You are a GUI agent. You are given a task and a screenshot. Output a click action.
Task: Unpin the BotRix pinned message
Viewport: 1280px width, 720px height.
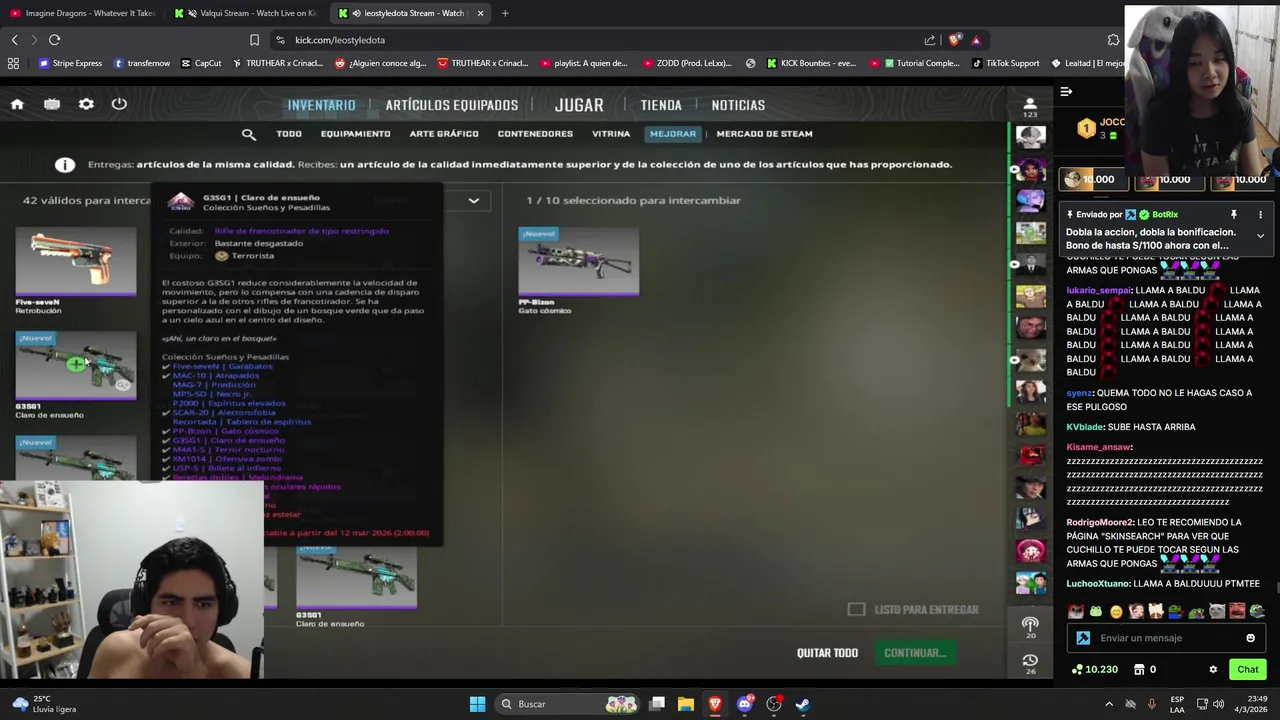tap(1234, 215)
